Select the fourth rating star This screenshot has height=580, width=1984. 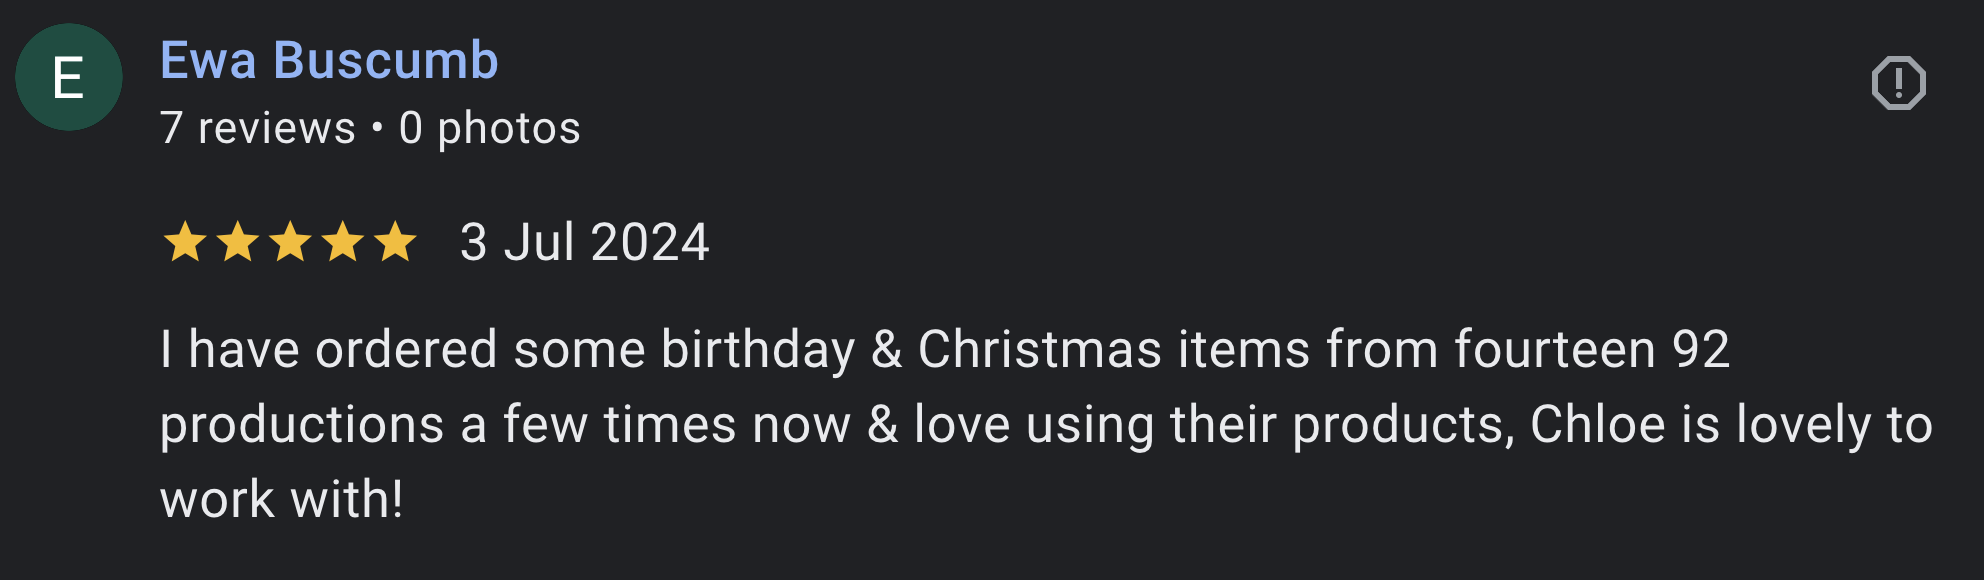click(x=343, y=243)
